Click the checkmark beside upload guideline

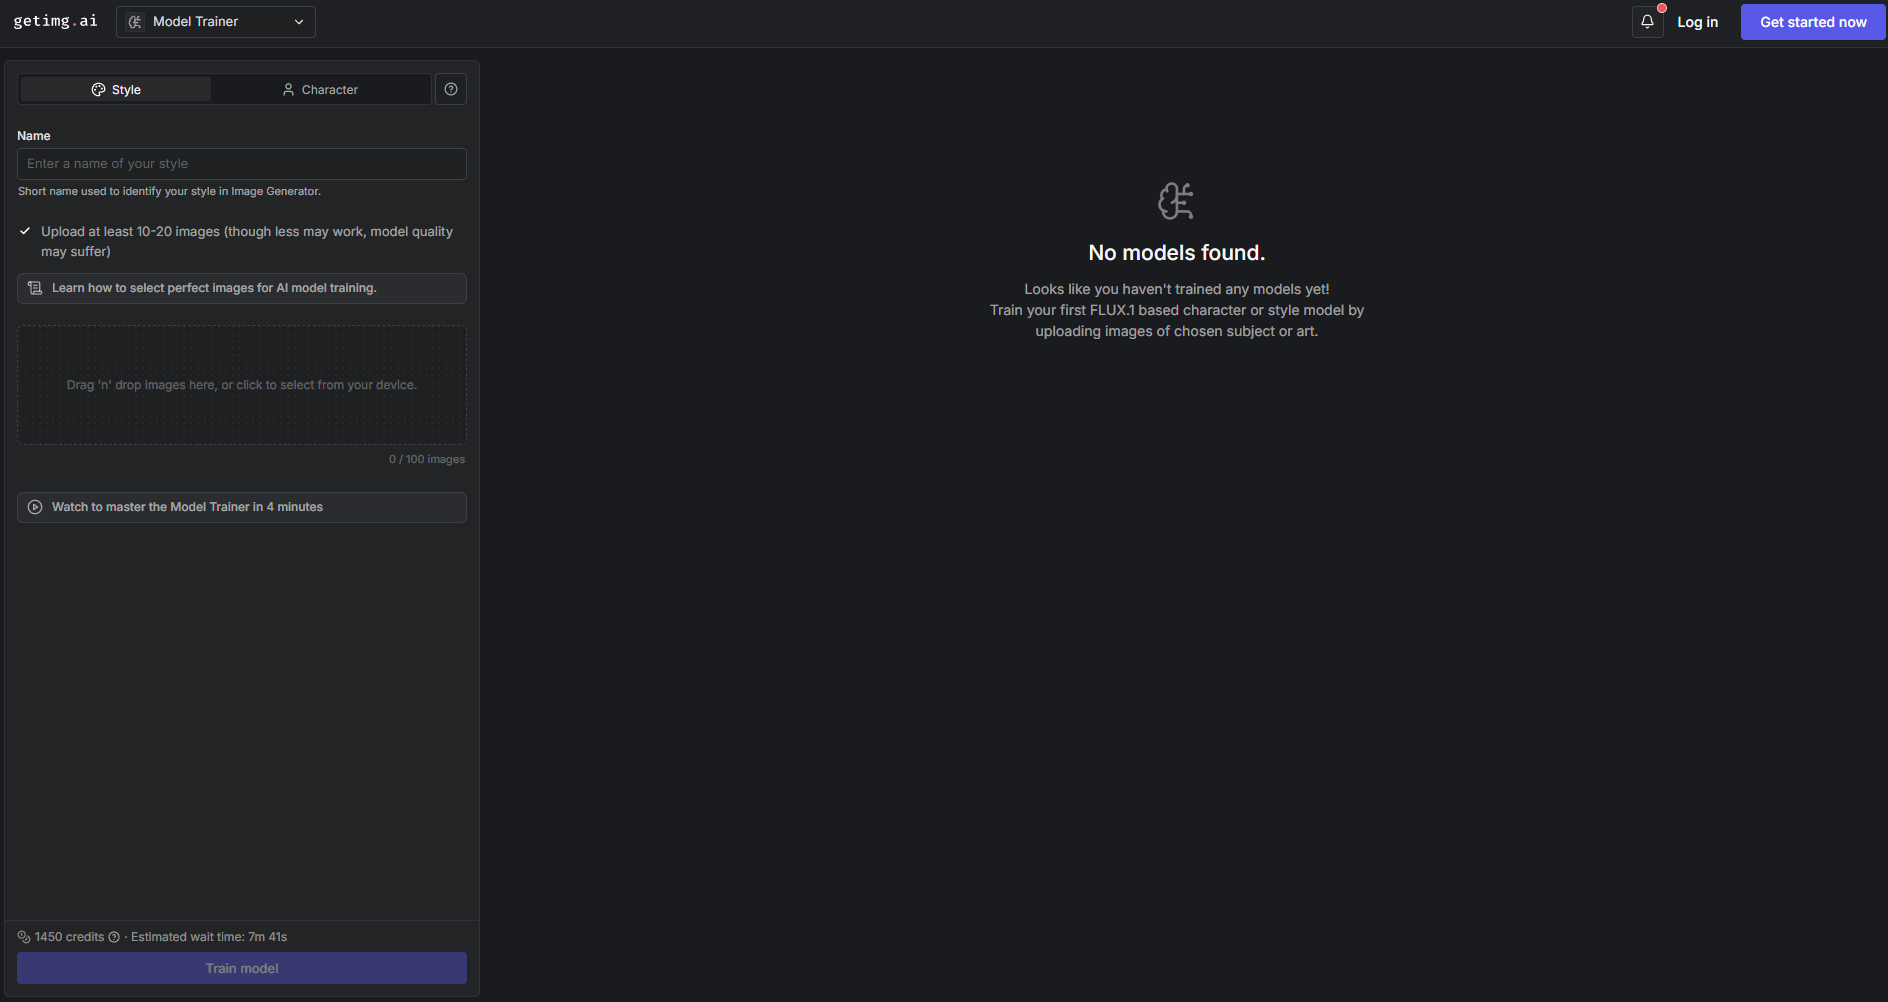tap(25, 231)
